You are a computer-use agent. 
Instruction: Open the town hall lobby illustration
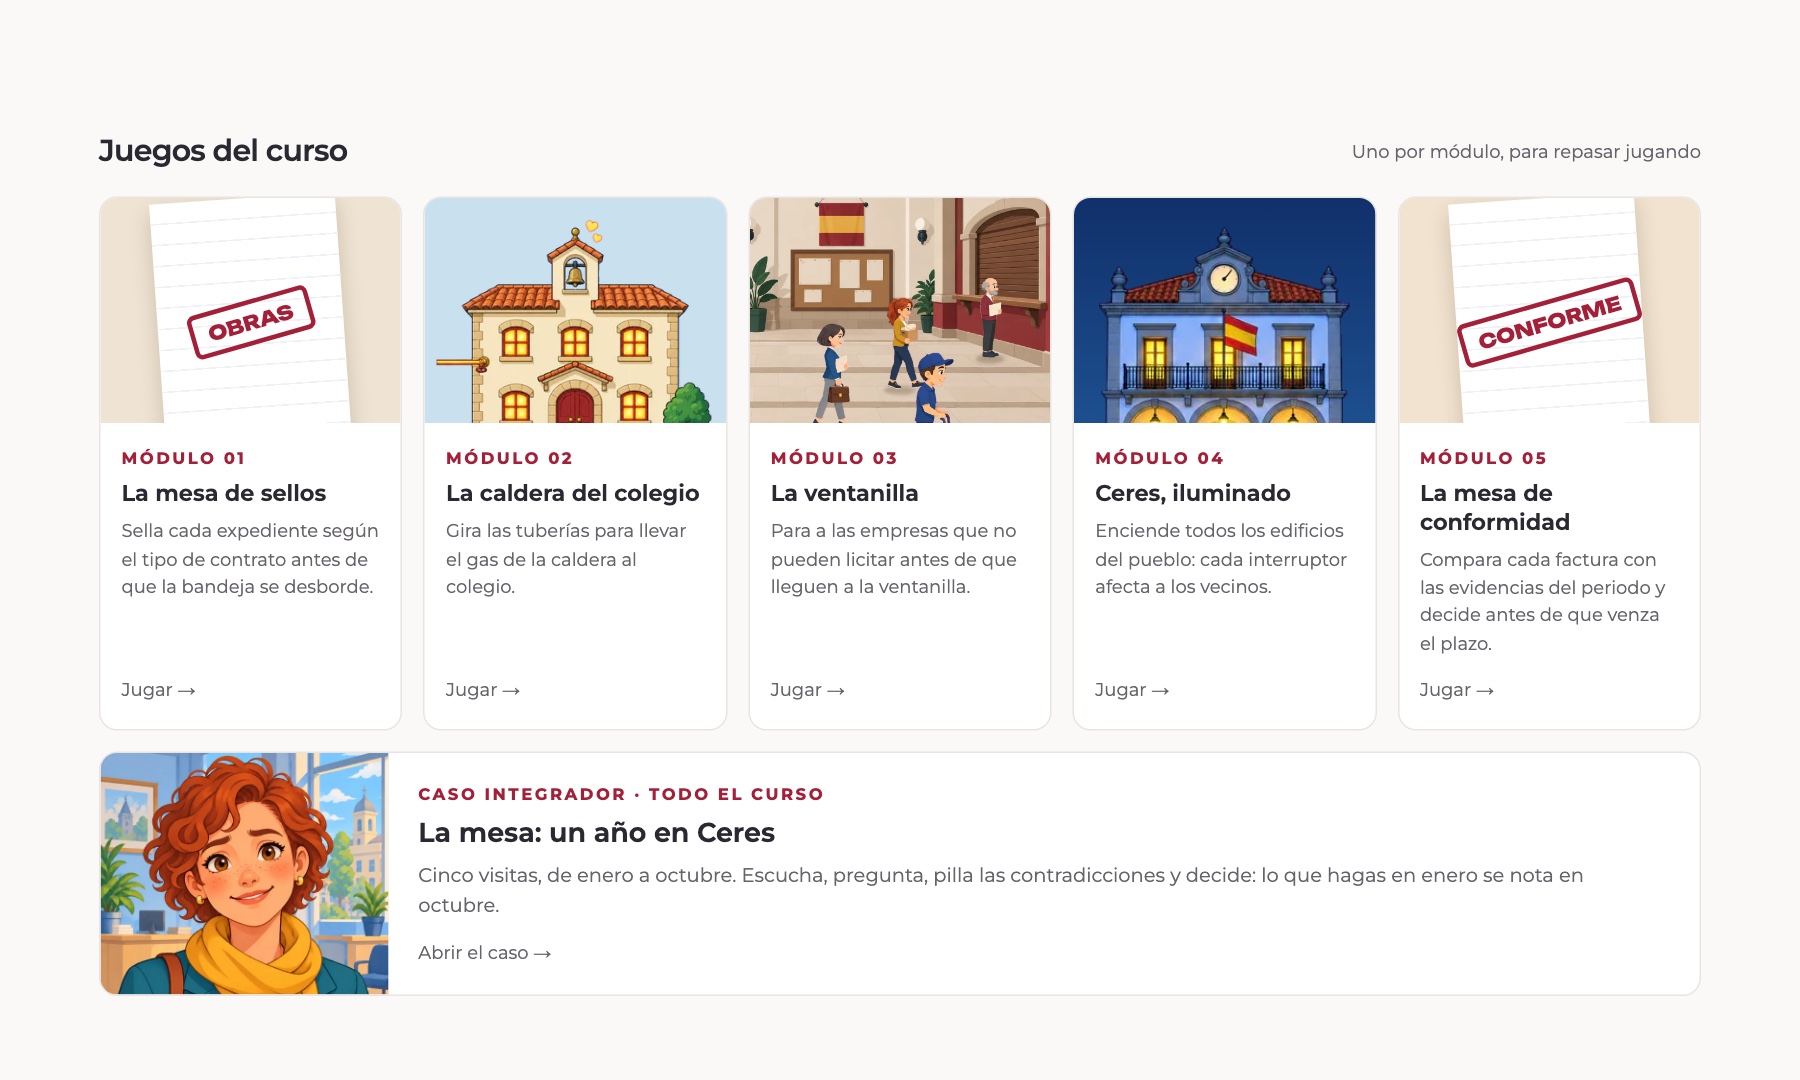click(900, 310)
